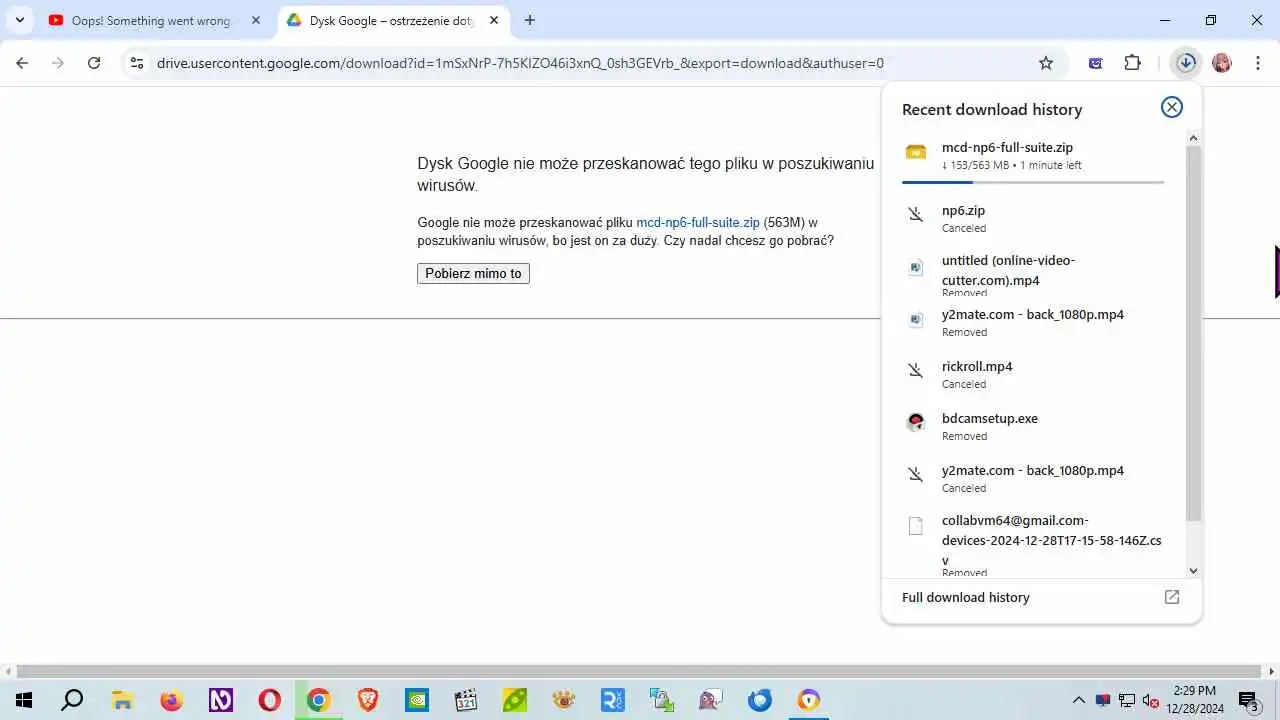Click the Chrome taskbar icon
This screenshot has width=1280, height=720.
coord(318,700)
